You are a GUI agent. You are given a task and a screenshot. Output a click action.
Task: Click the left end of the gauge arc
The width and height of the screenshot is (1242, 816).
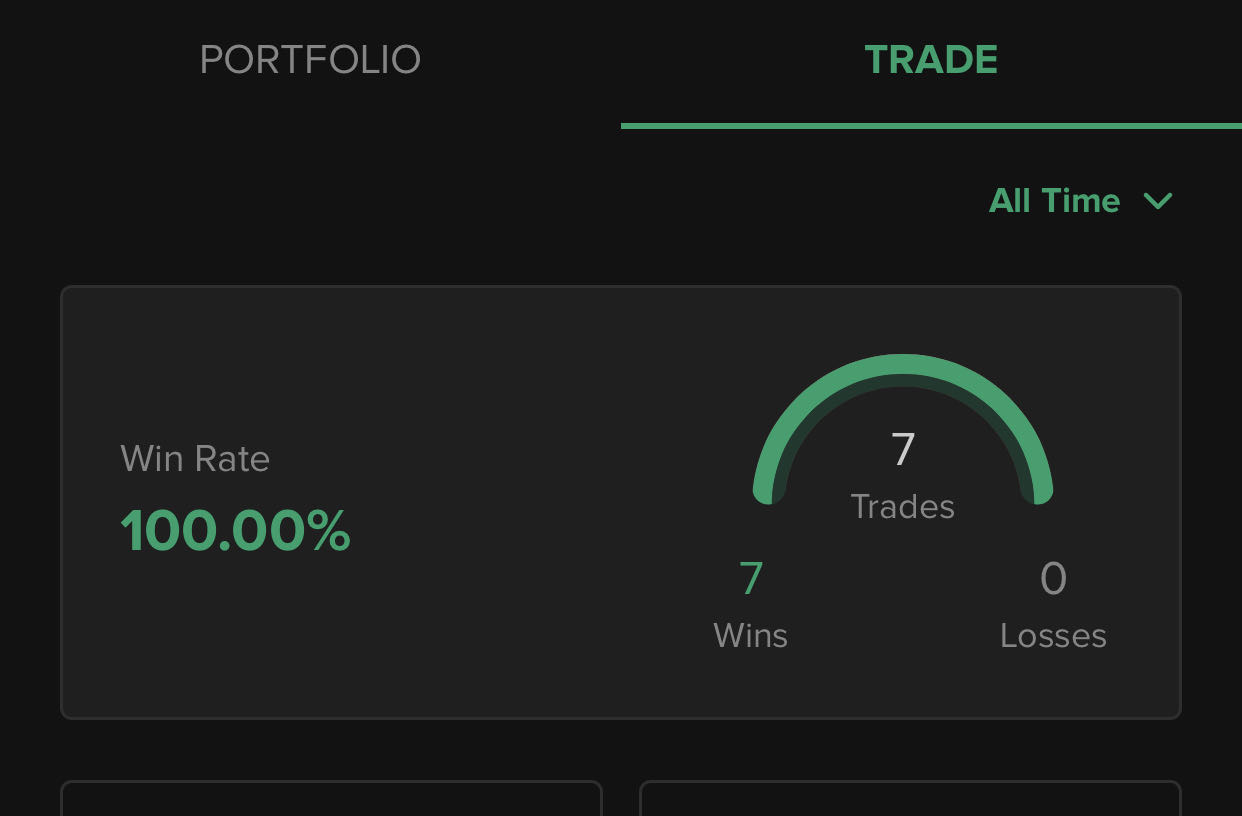point(767,490)
